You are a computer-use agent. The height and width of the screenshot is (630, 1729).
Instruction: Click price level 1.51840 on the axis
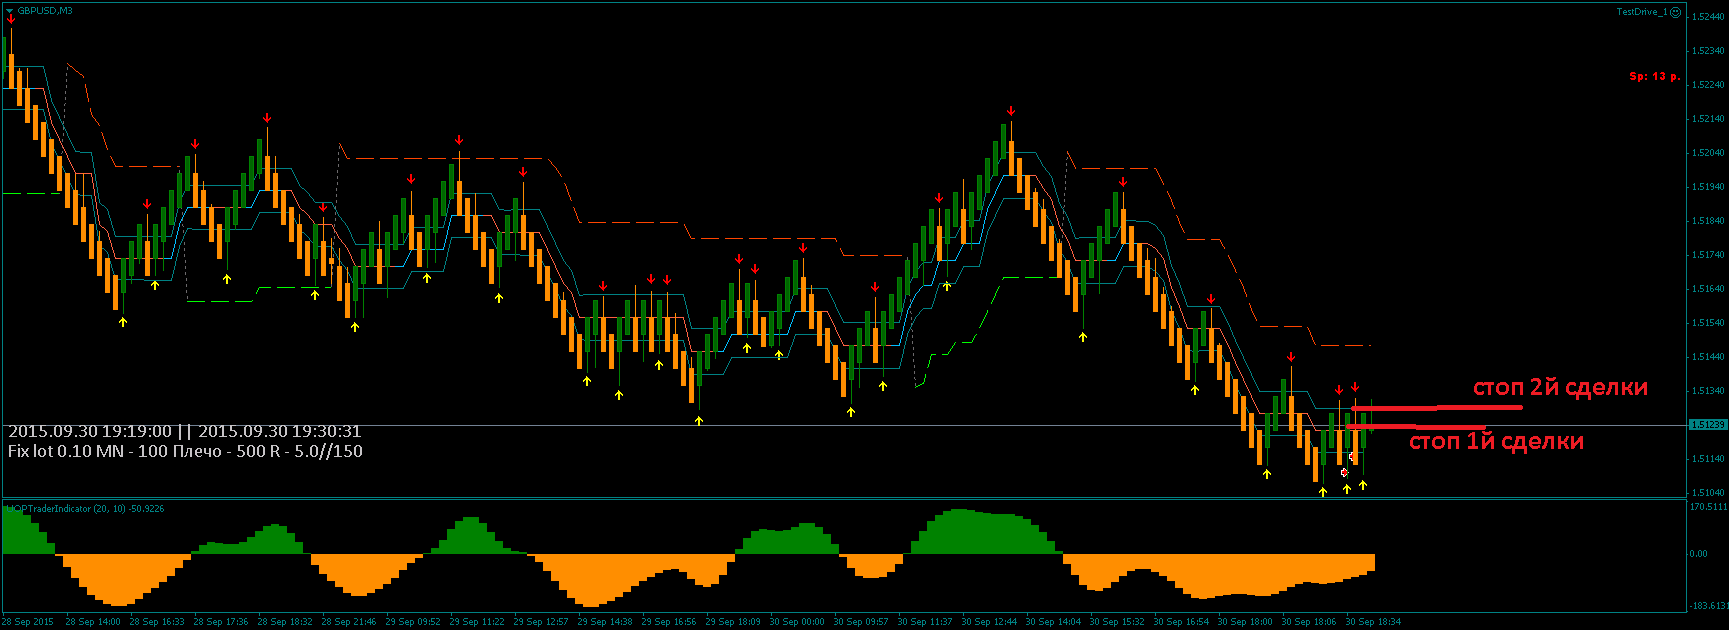[x=1706, y=220]
